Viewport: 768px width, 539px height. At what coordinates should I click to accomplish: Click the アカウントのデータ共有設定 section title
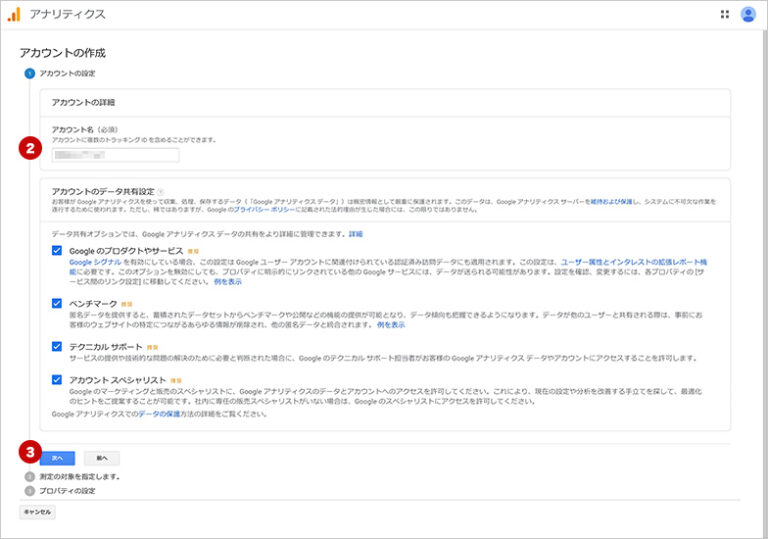click(103, 192)
